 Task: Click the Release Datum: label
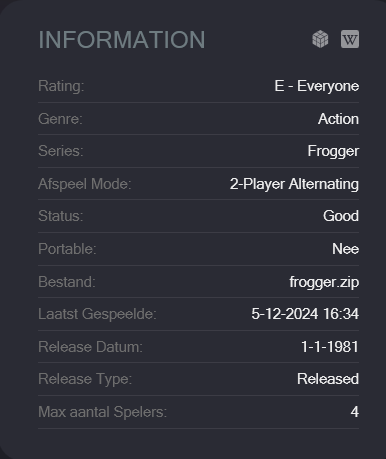click(90, 347)
